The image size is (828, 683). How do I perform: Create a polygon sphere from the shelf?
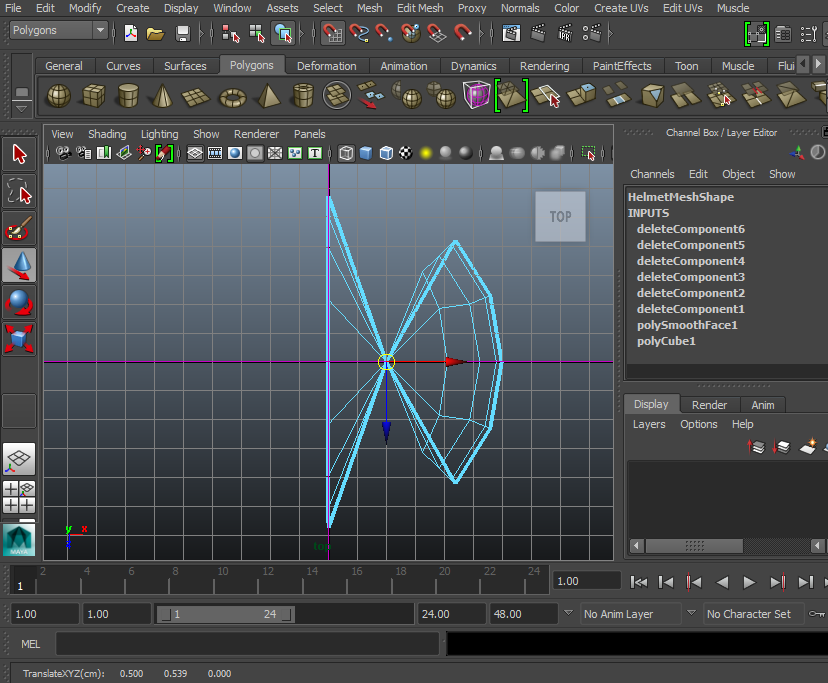pyautogui.click(x=59, y=96)
